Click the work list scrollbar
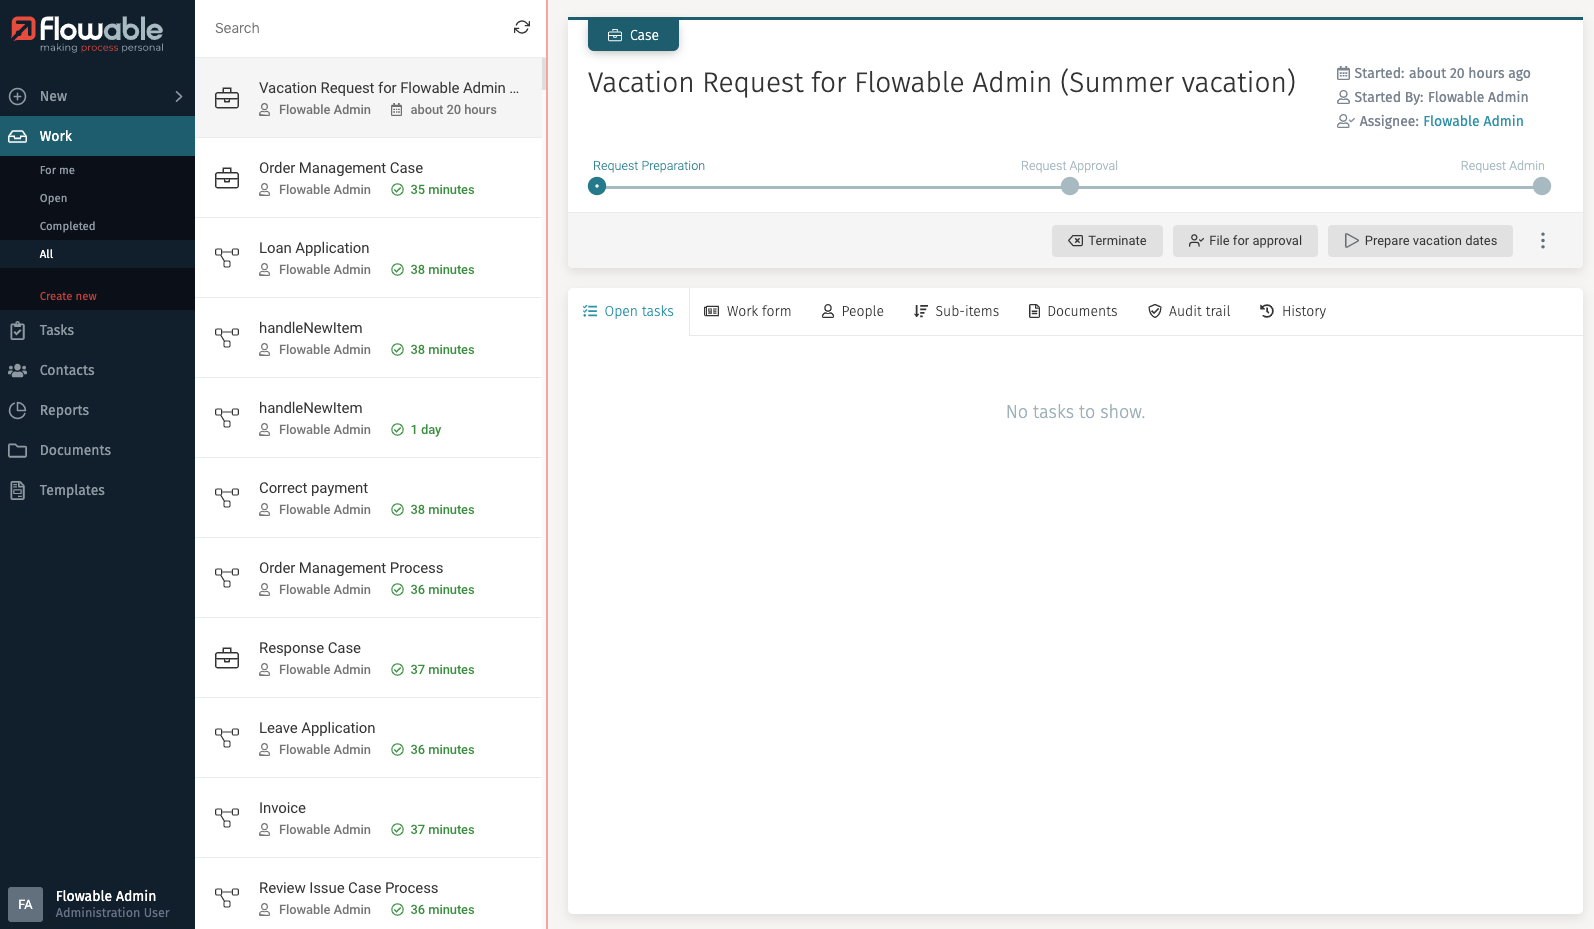The width and height of the screenshot is (1594, 929). coord(544,74)
